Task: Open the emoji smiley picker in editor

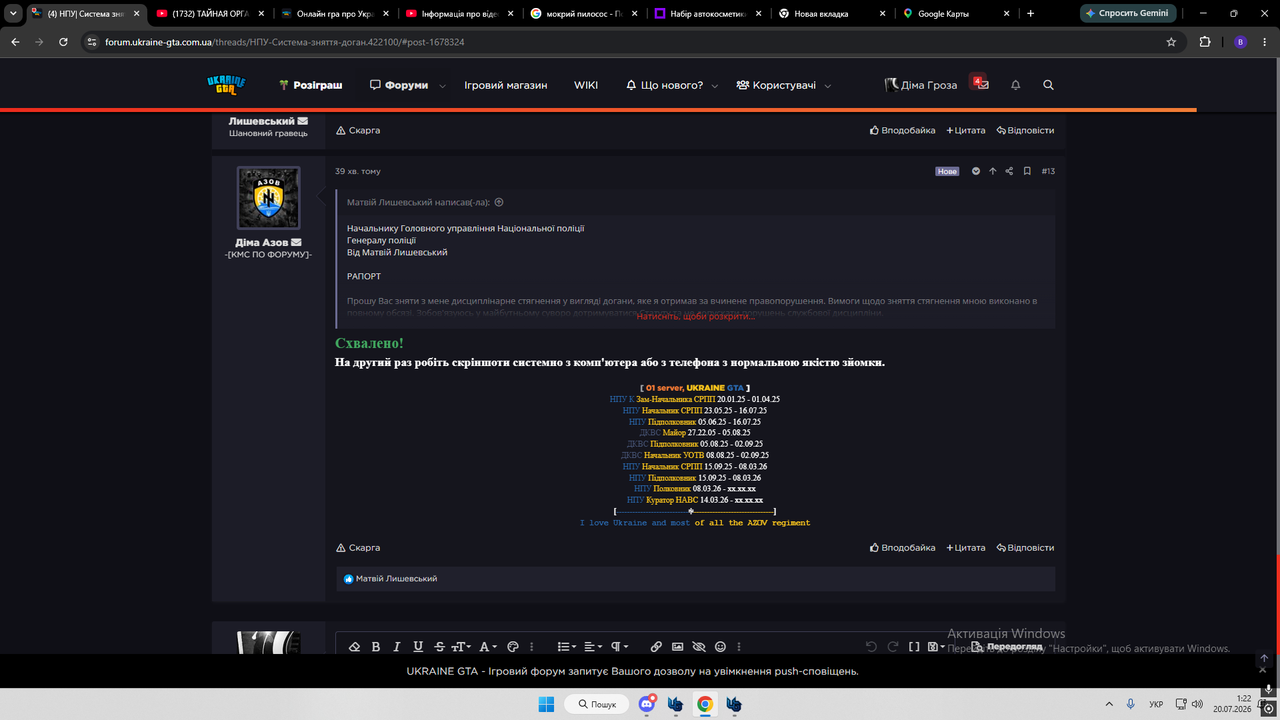Action: point(720,647)
